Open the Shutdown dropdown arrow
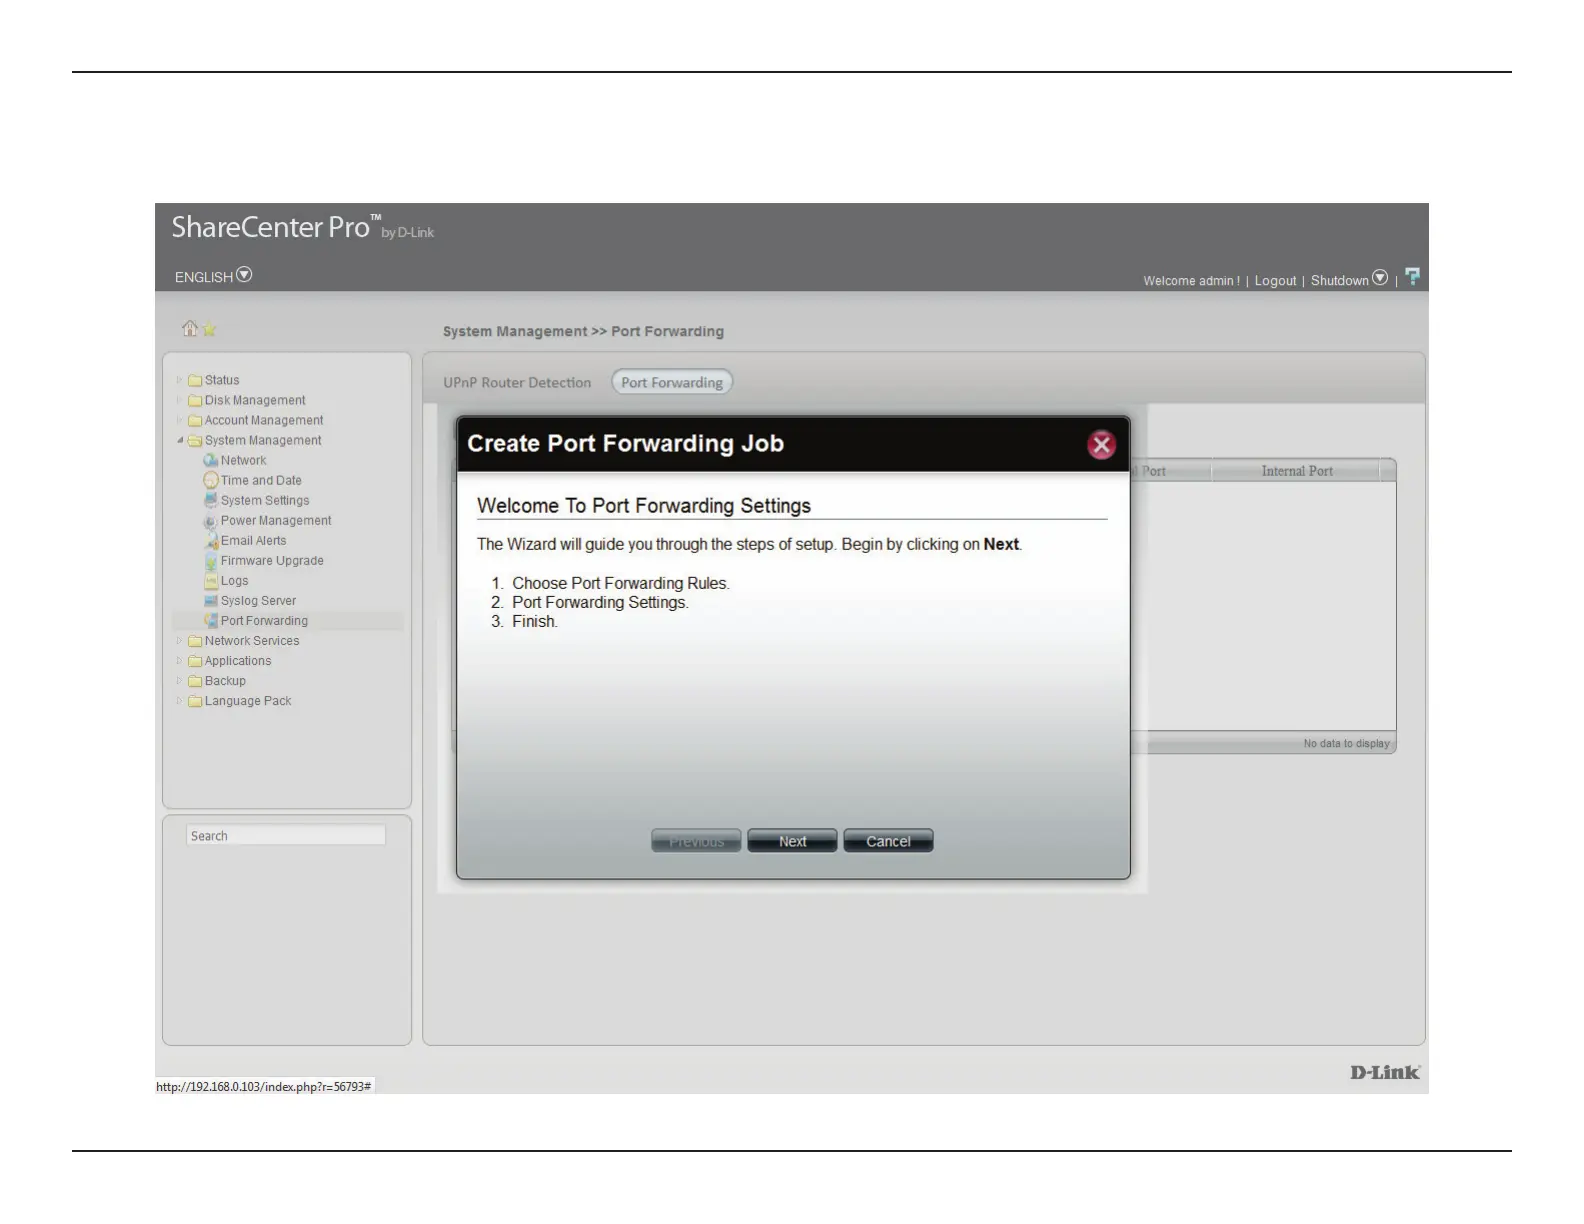Image resolution: width=1584 pixels, height=1224 pixels. coord(1380,278)
